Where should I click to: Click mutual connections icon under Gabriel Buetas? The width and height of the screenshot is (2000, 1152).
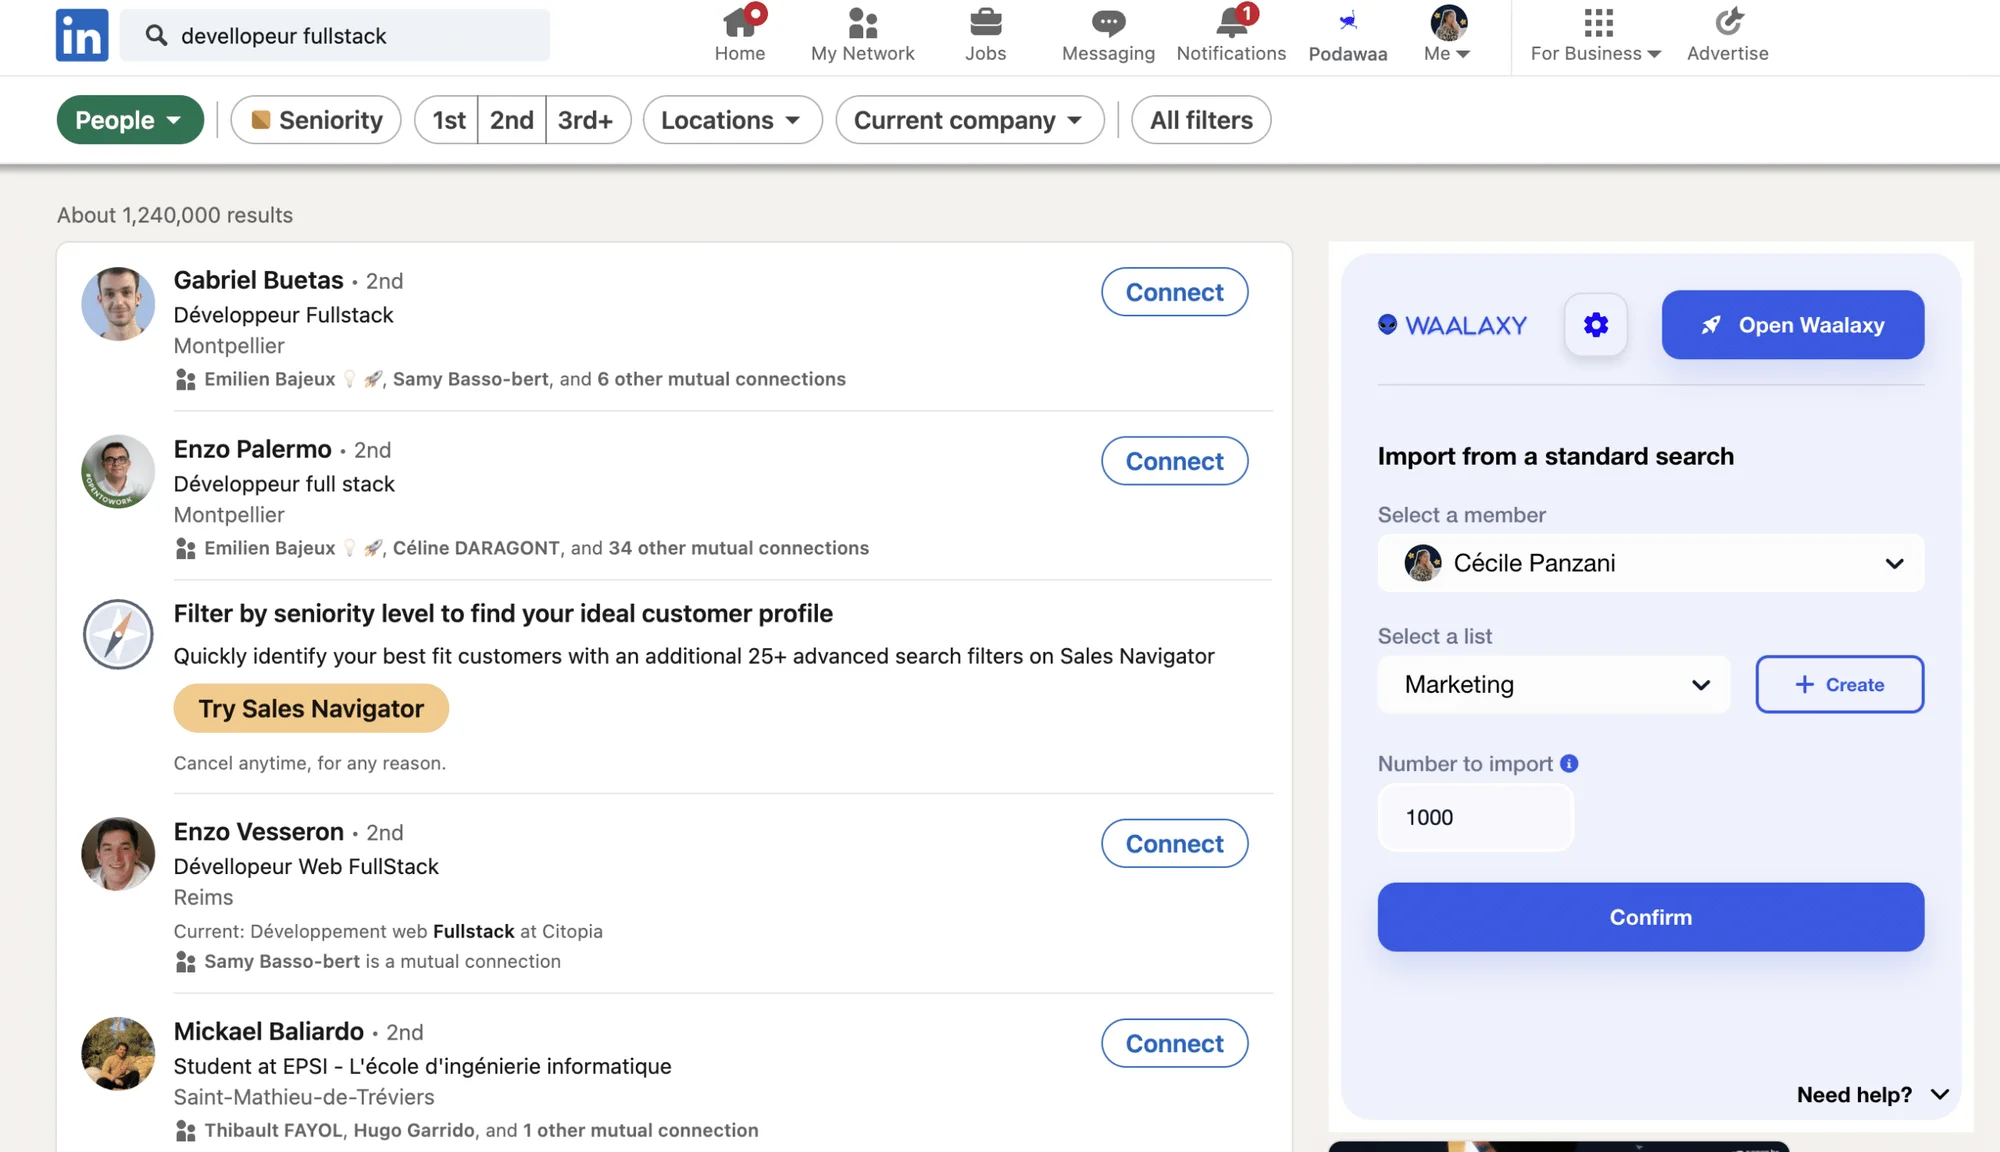(x=185, y=380)
